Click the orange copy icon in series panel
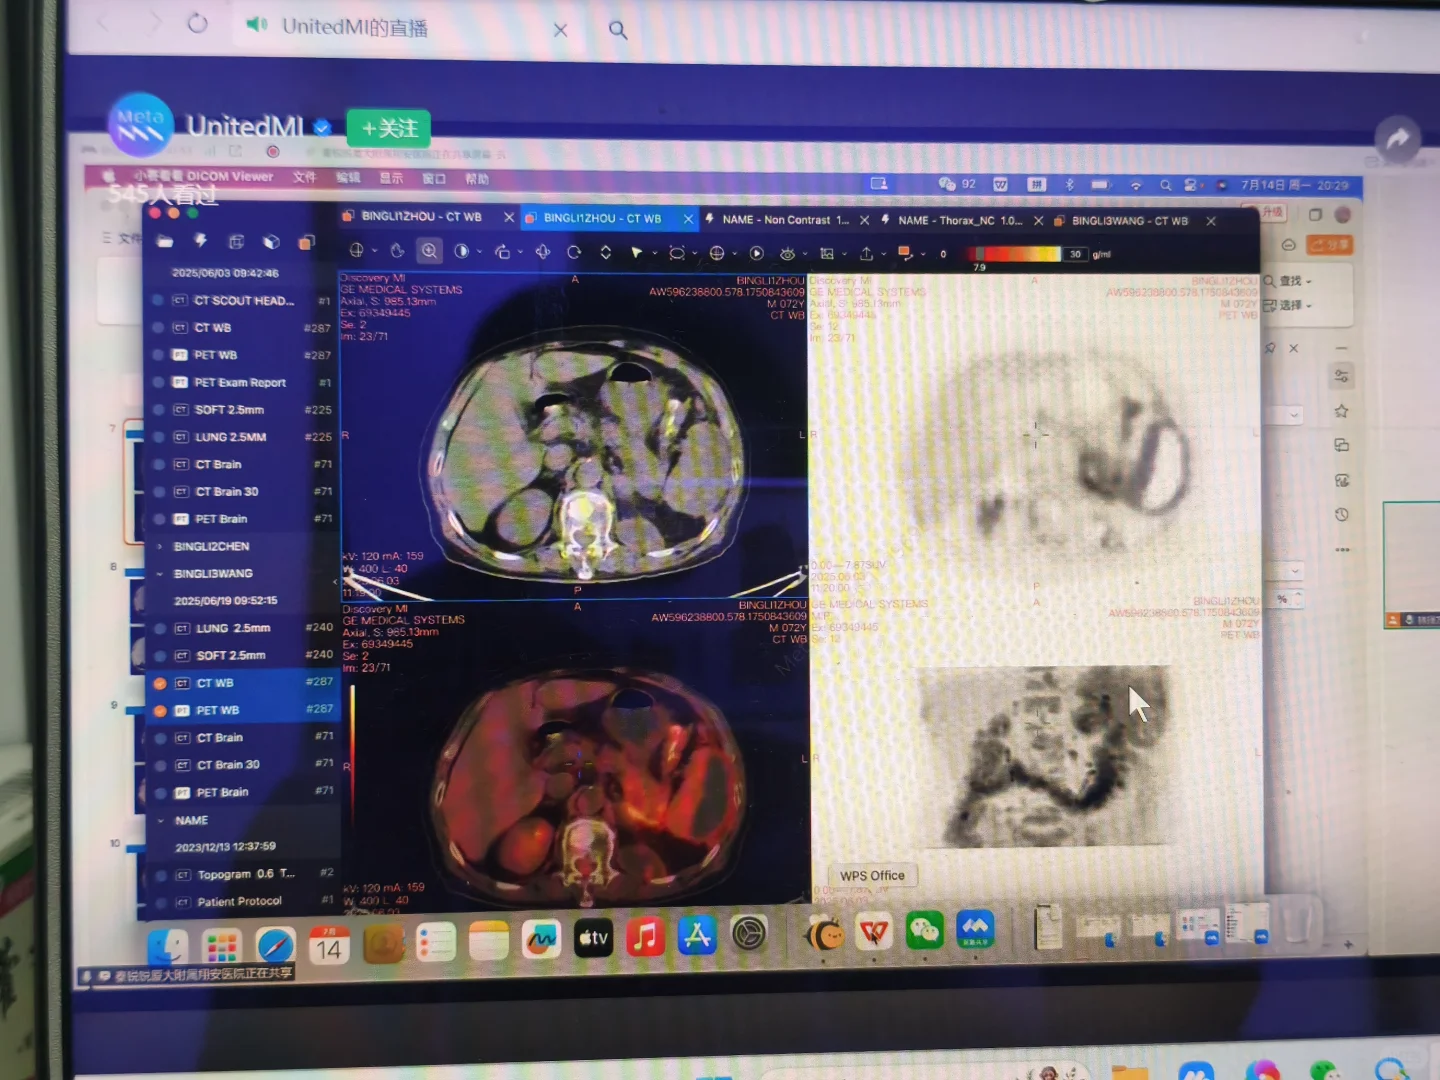Screen dimensions: 1440x1080 307,242
